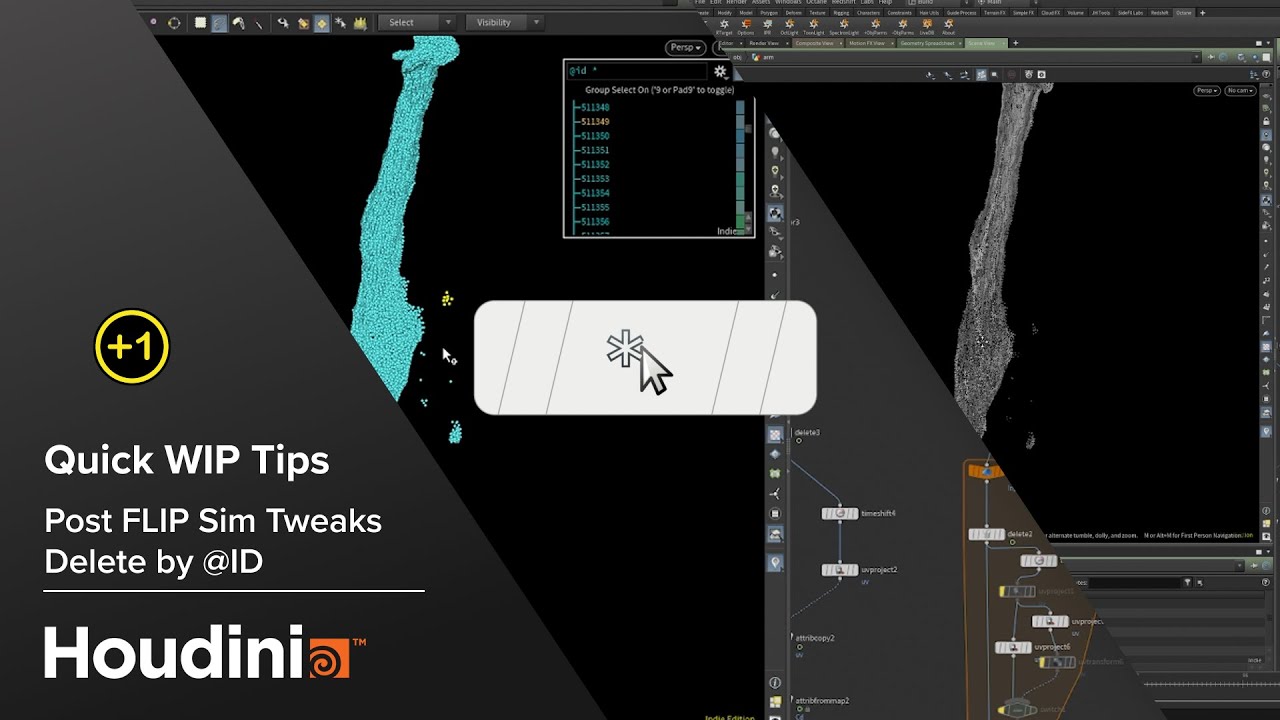
Task: Click the info icon in network editor sidebar
Action: [775, 683]
